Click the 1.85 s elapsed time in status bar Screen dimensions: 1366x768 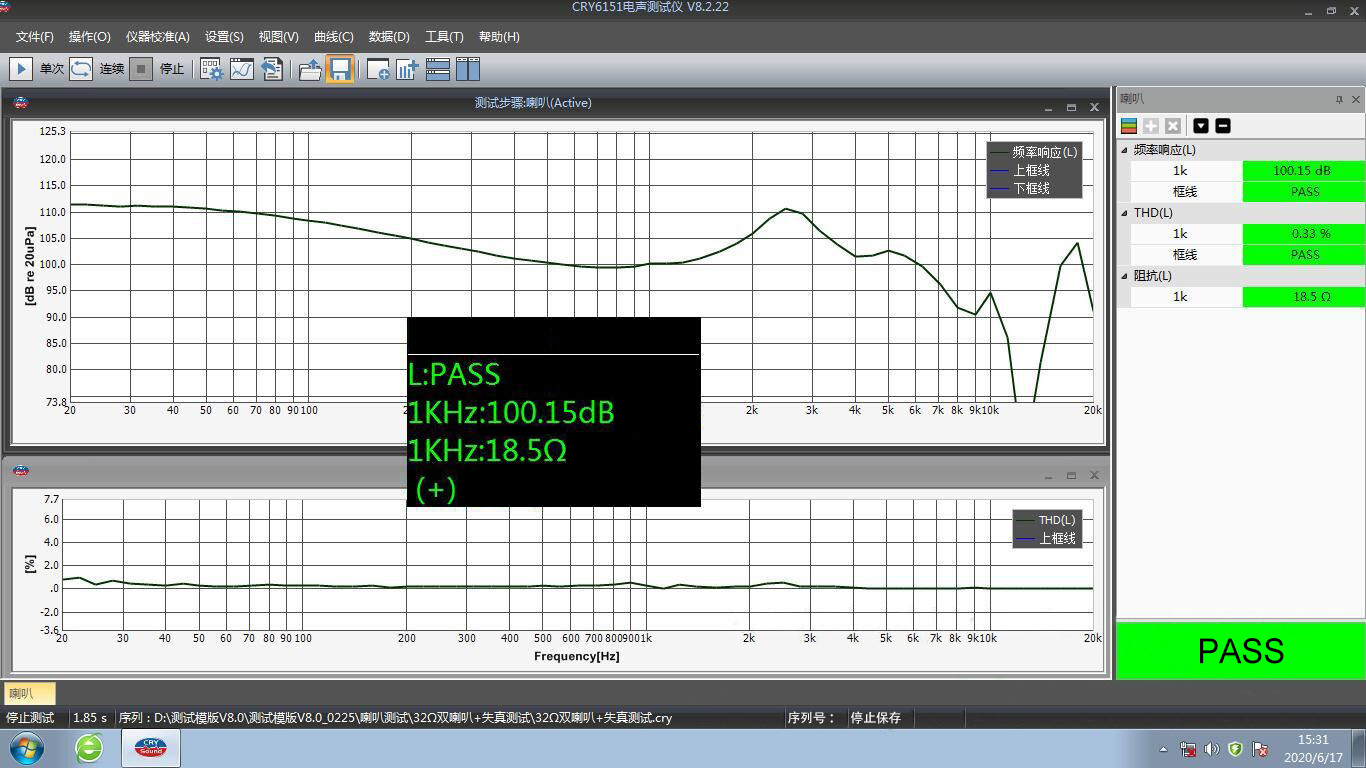point(90,718)
